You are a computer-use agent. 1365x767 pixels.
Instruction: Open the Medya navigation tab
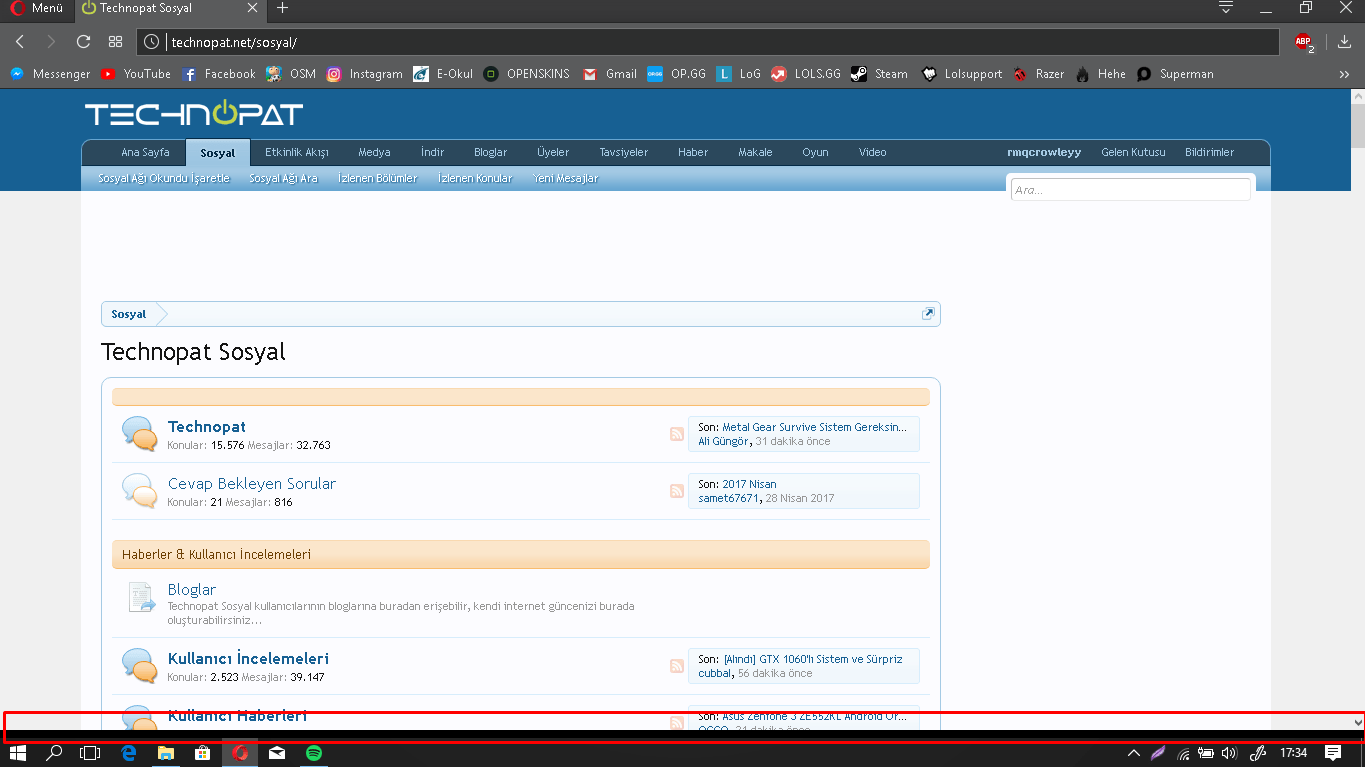tap(374, 153)
